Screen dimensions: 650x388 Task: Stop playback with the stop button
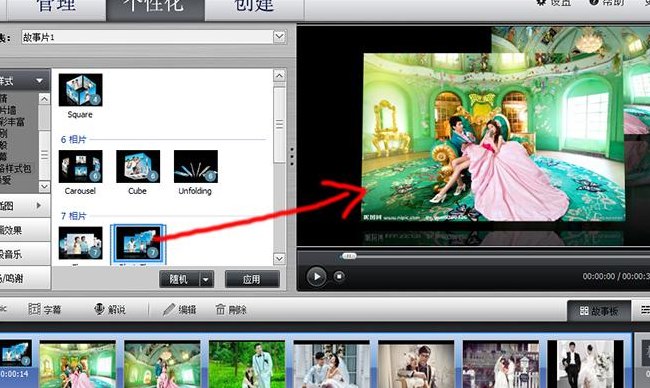coord(339,276)
